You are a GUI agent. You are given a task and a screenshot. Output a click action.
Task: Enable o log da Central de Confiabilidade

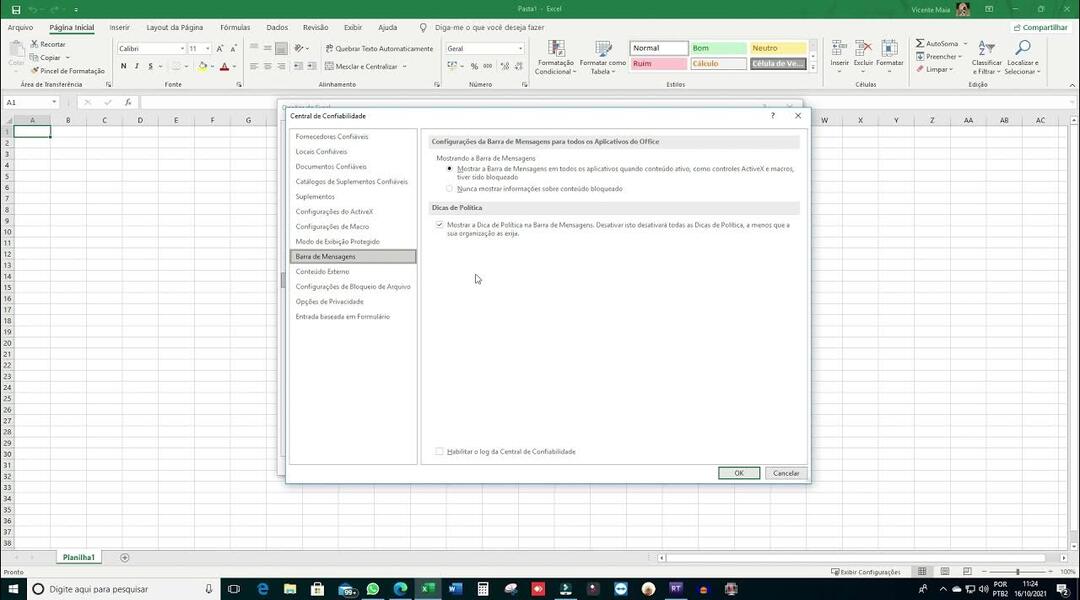coord(439,451)
